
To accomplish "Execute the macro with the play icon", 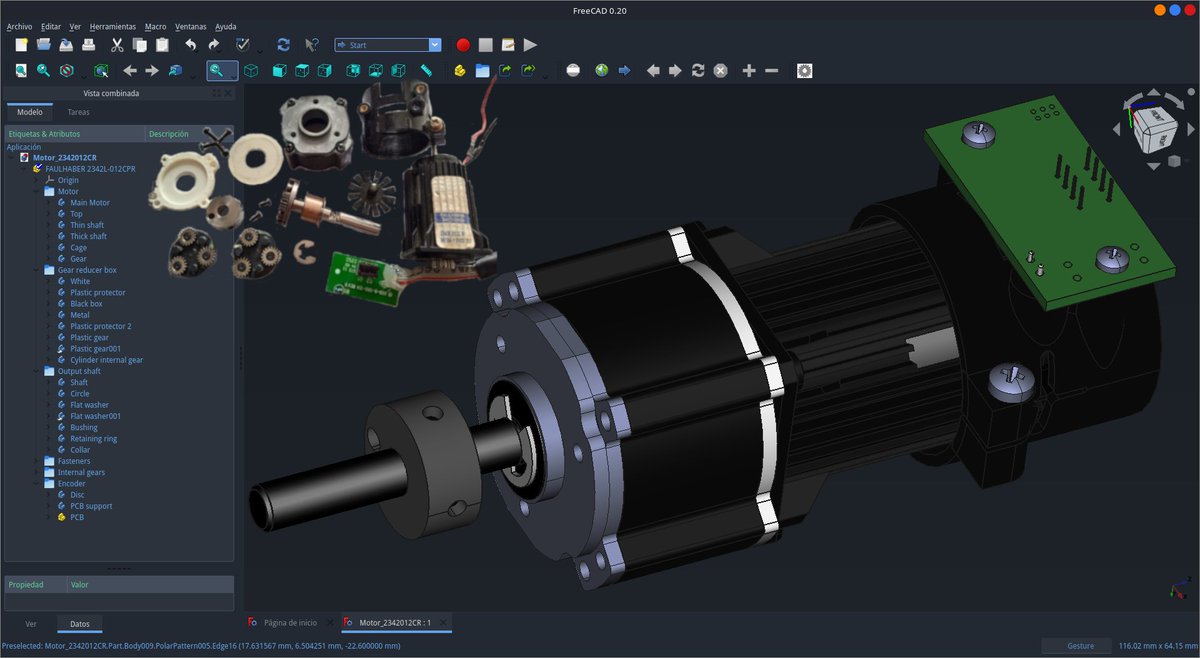I will pyautogui.click(x=529, y=44).
